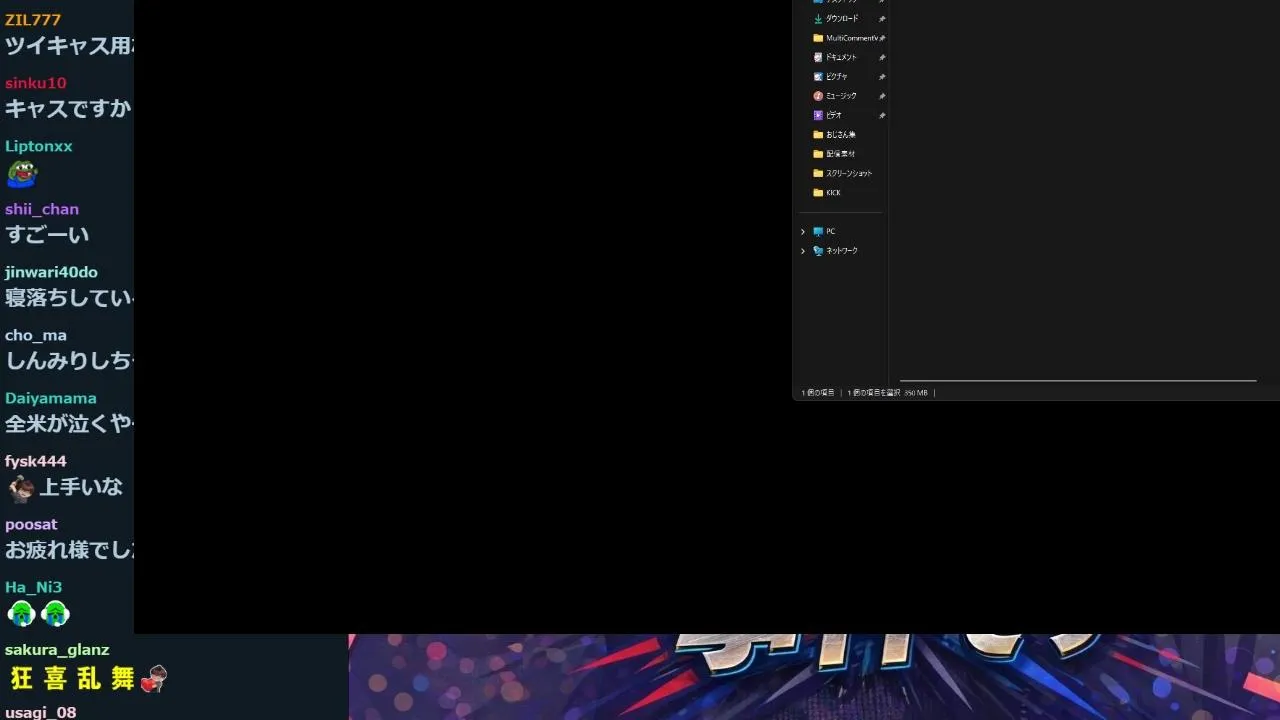Click the pin icon beside MultiCommentV folder
Screen dimensions: 1280x720
tap(882, 38)
